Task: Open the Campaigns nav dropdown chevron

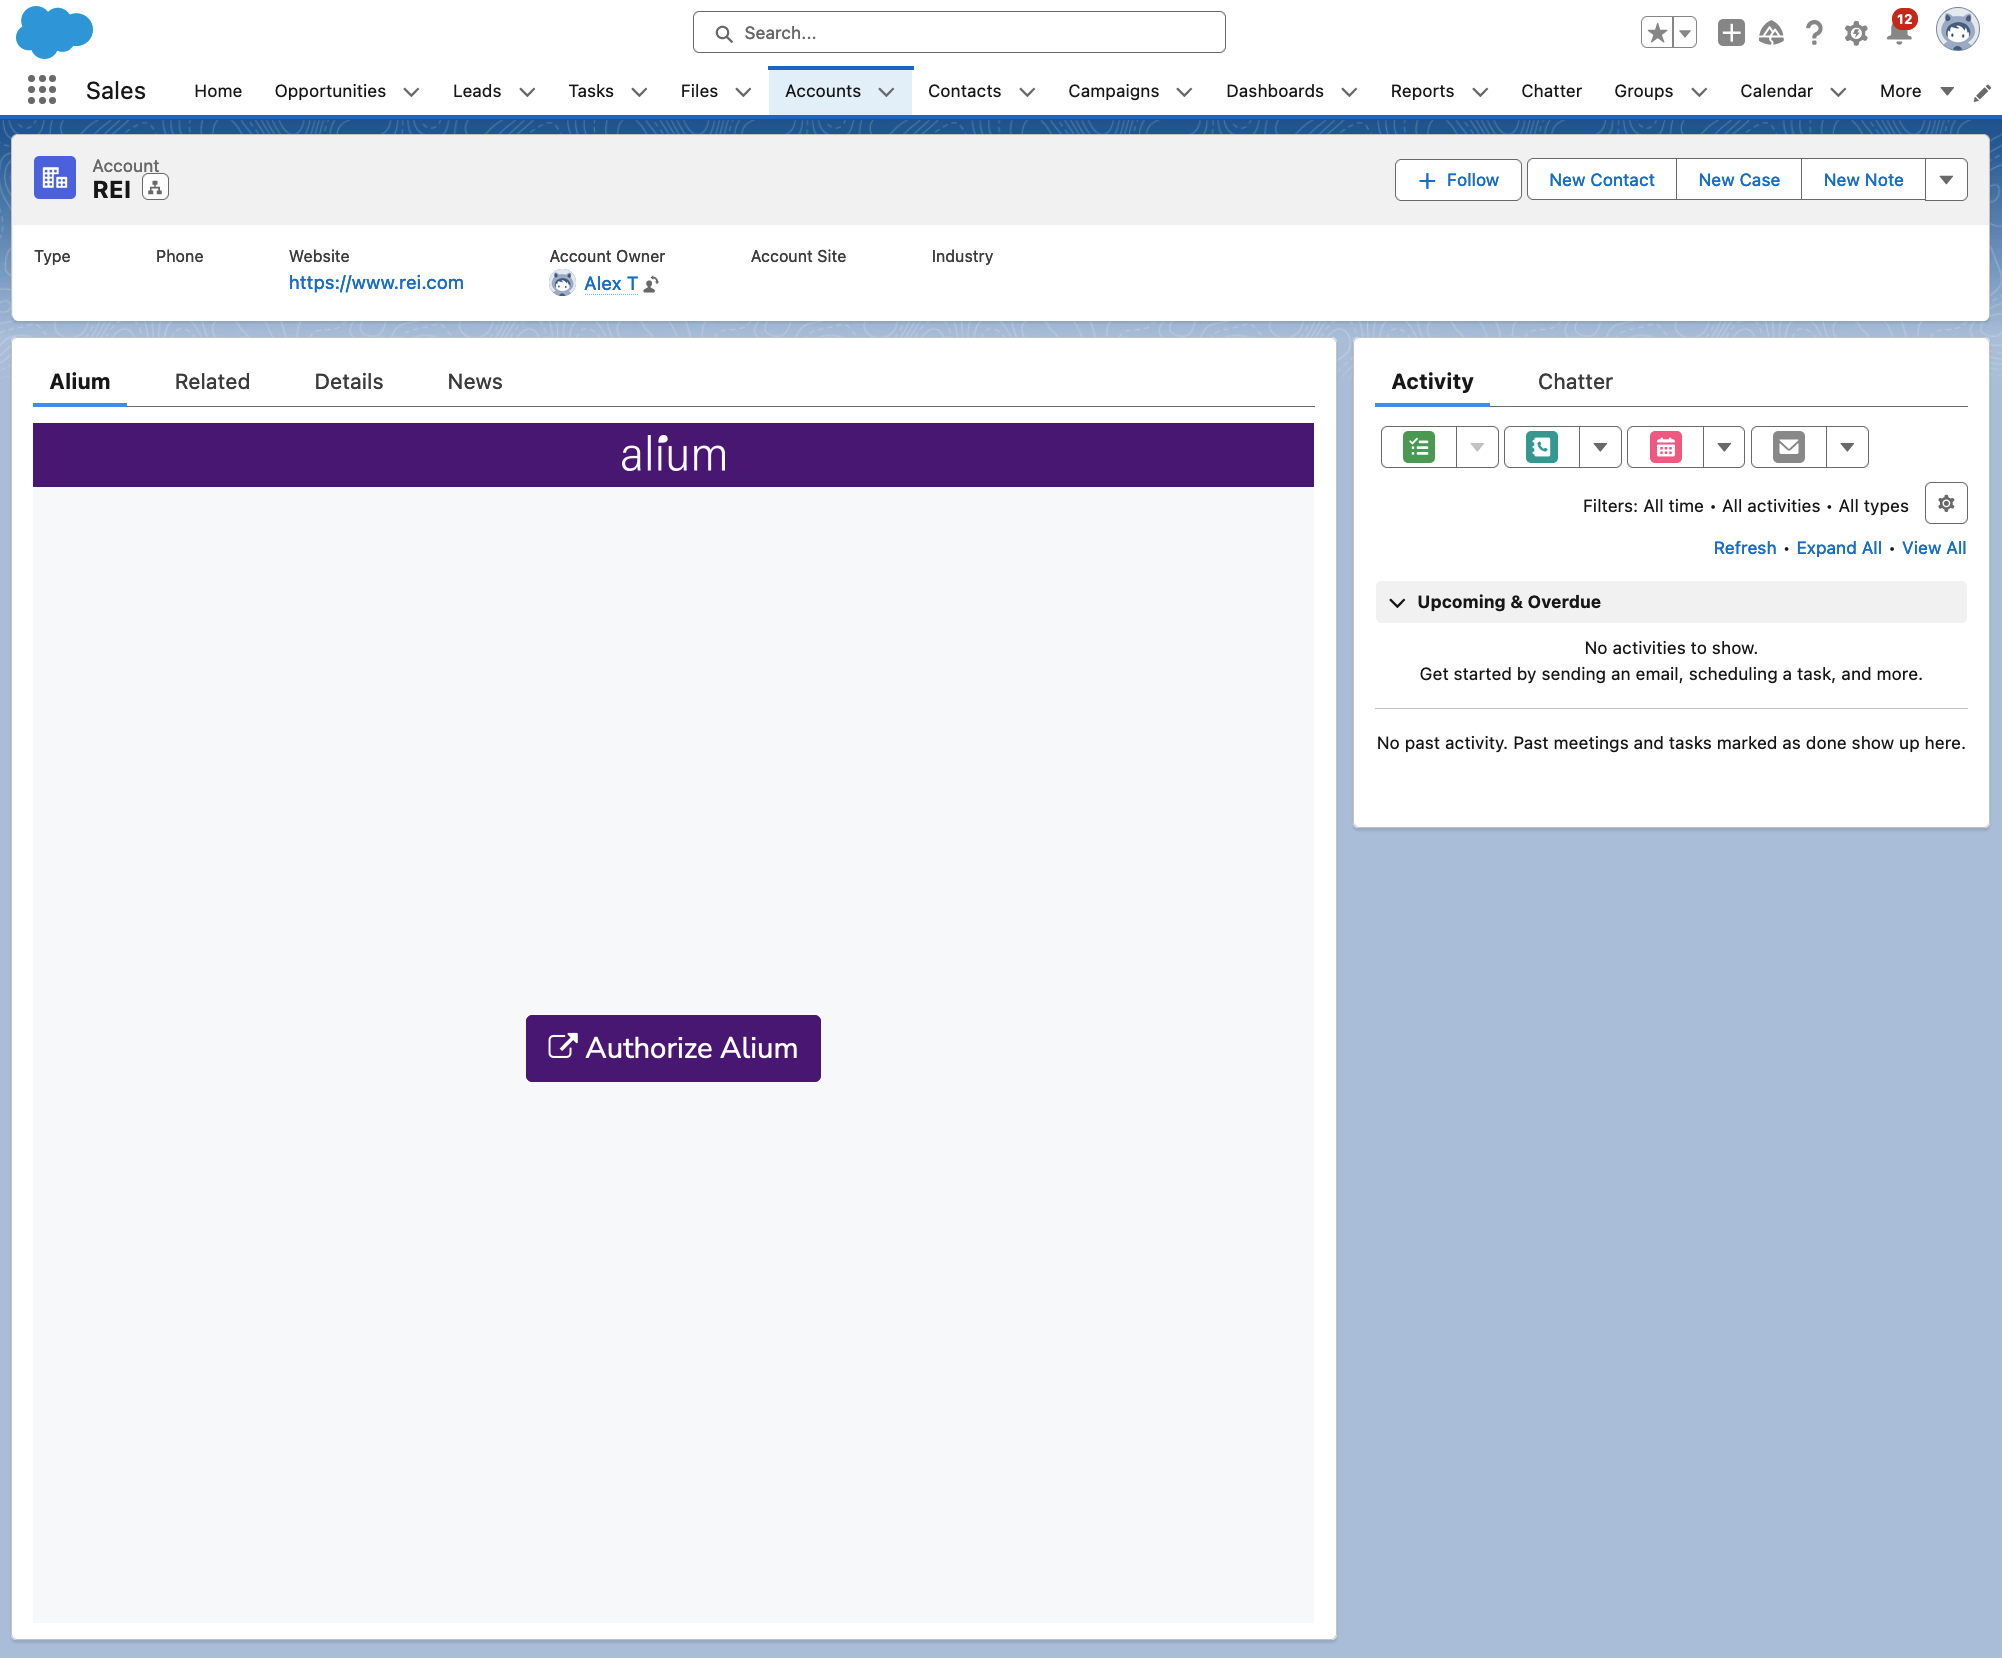Action: click(x=1184, y=92)
